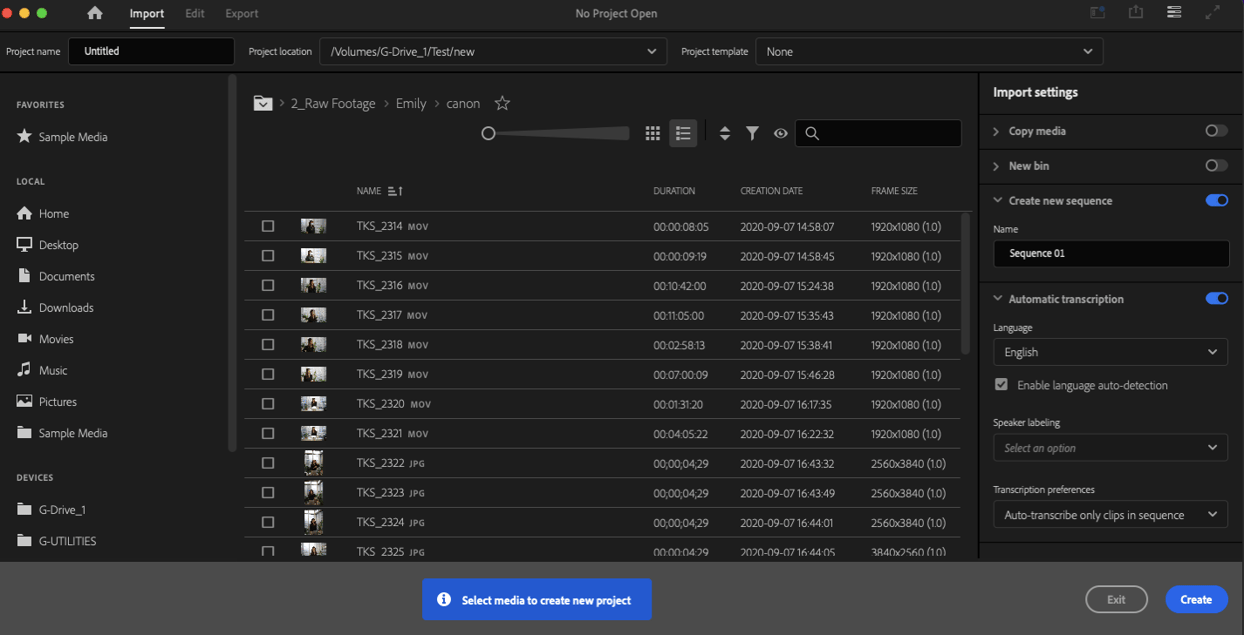Adjust the thumbnail size slider

[x=489, y=132]
